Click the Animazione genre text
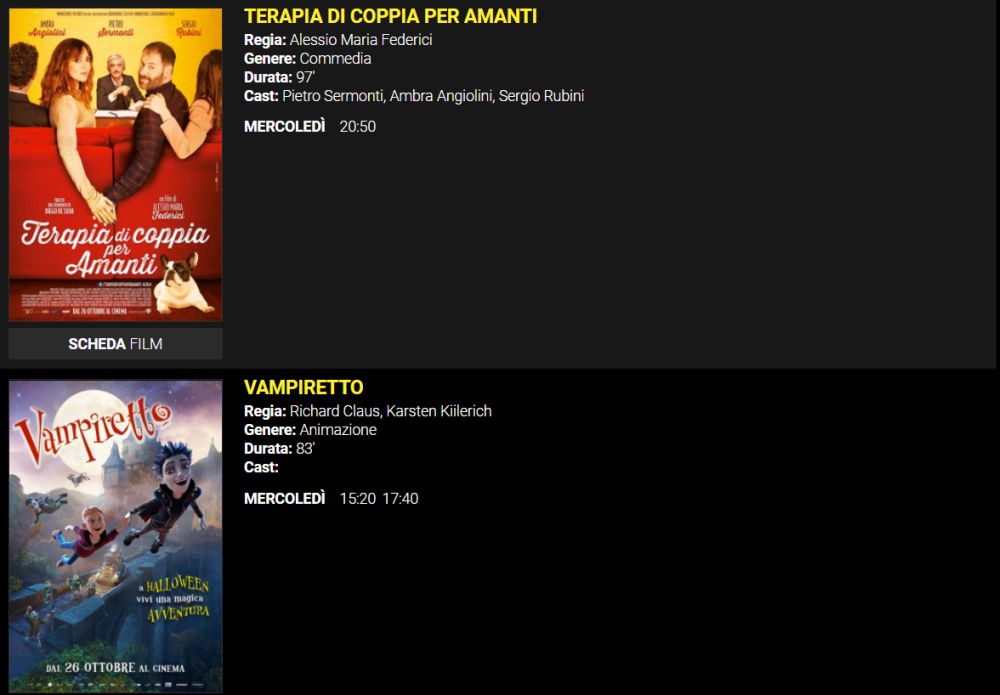Image resolution: width=1000 pixels, height=695 pixels. pos(338,430)
